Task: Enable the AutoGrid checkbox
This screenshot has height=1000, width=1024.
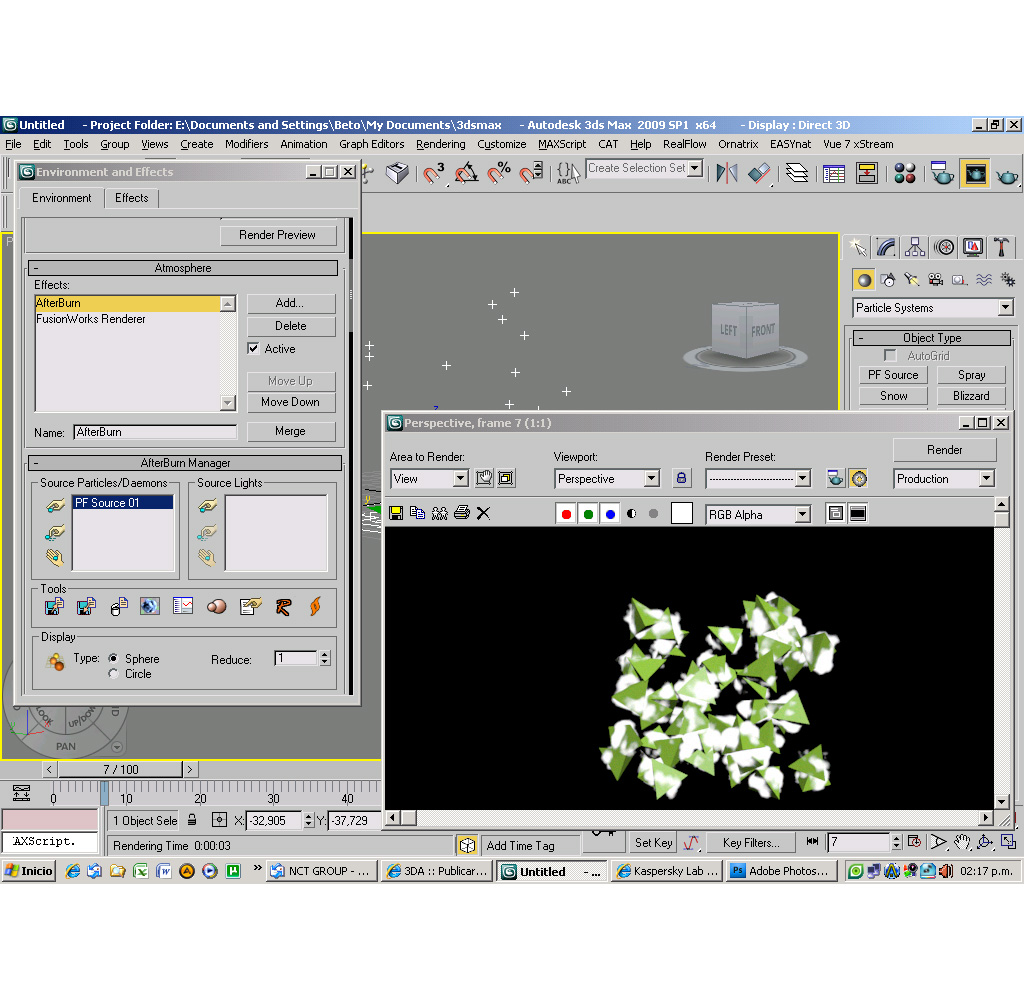Action: (889, 355)
